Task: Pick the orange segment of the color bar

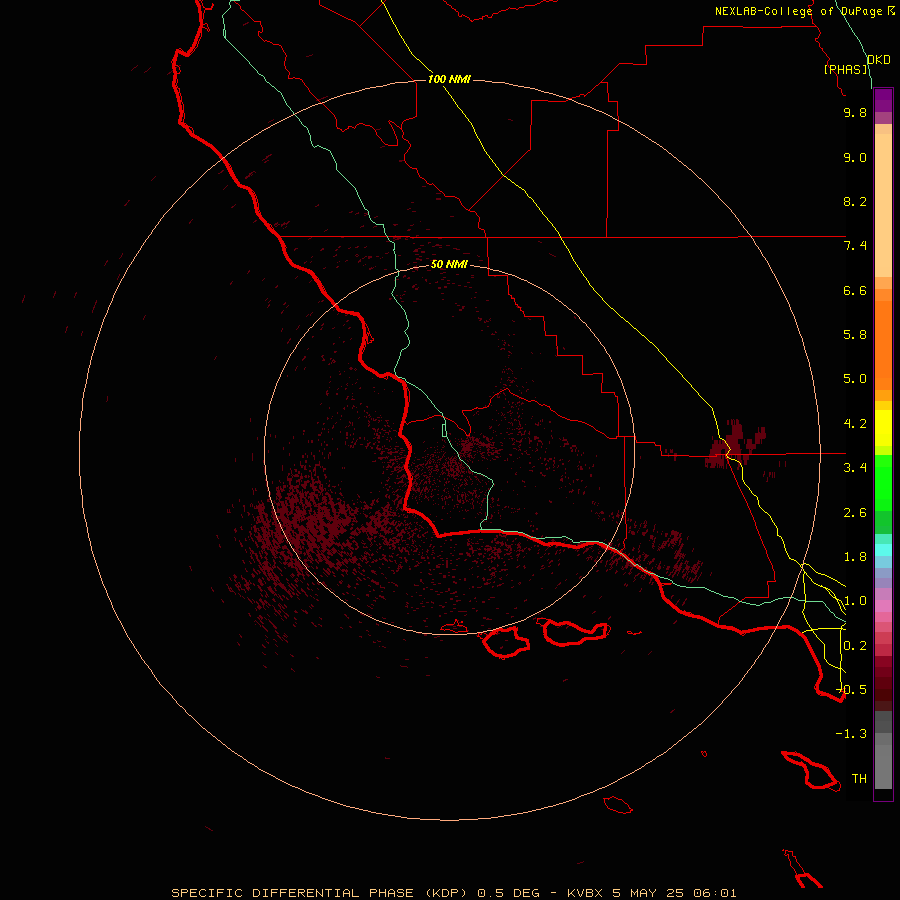Action: click(x=883, y=345)
